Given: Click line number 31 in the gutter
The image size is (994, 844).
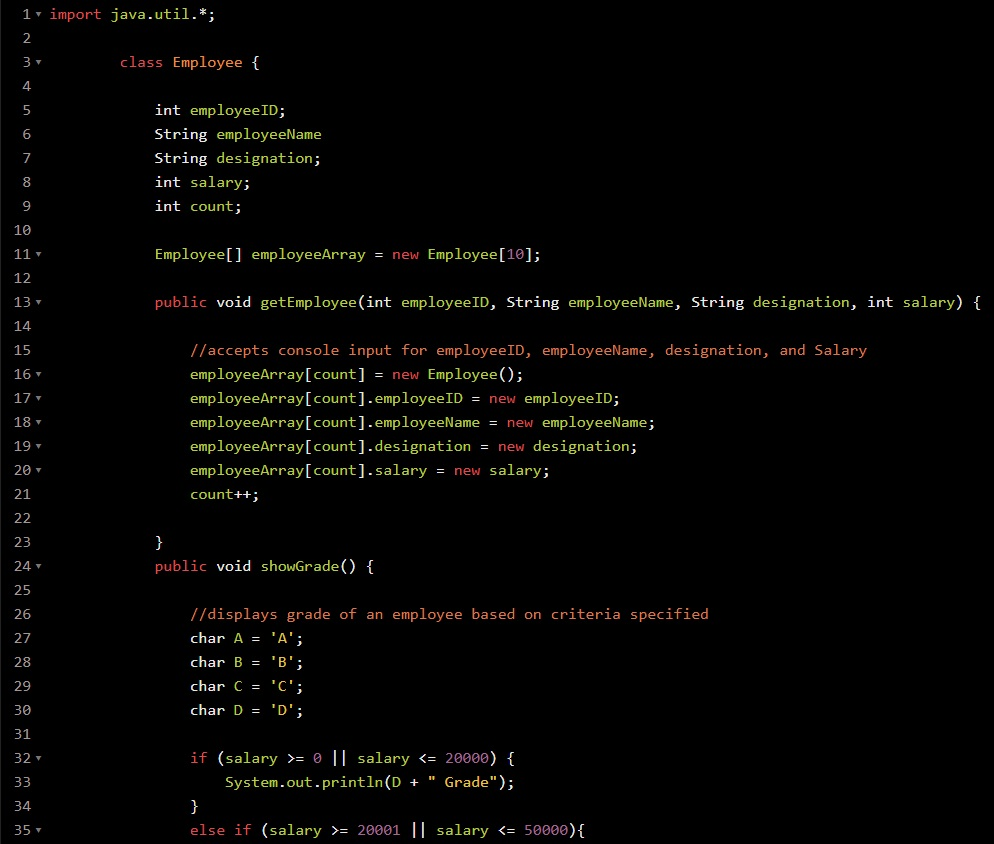Looking at the screenshot, I should coord(22,734).
